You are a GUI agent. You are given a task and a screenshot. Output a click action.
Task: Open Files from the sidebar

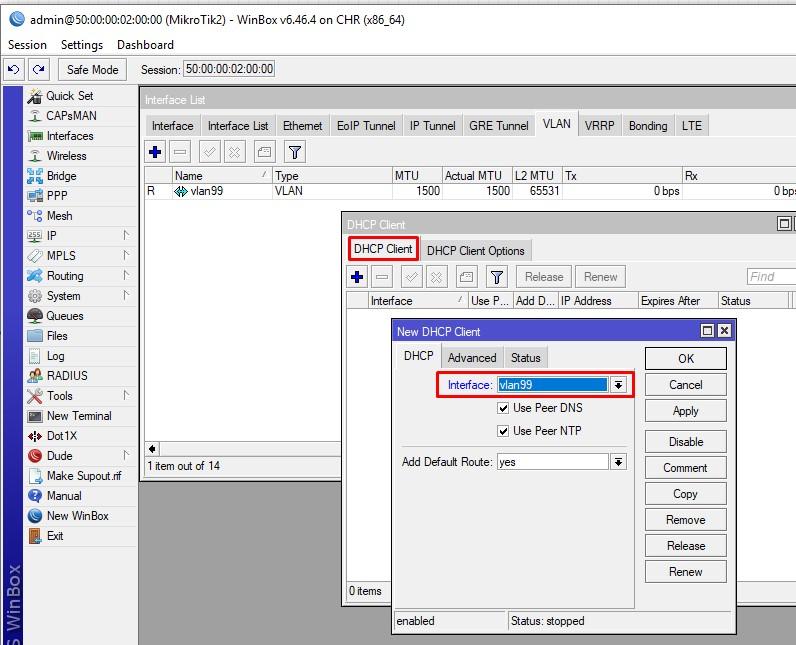[57, 336]
